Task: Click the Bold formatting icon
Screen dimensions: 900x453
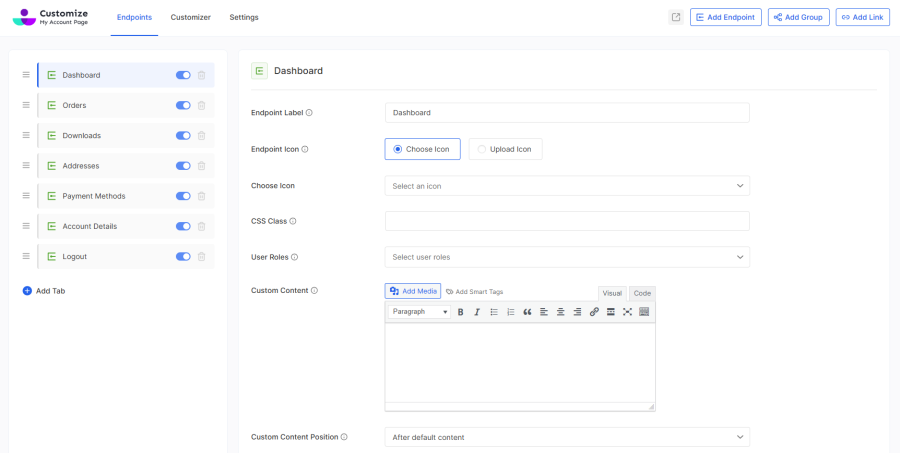Action: tap(461, 312)
